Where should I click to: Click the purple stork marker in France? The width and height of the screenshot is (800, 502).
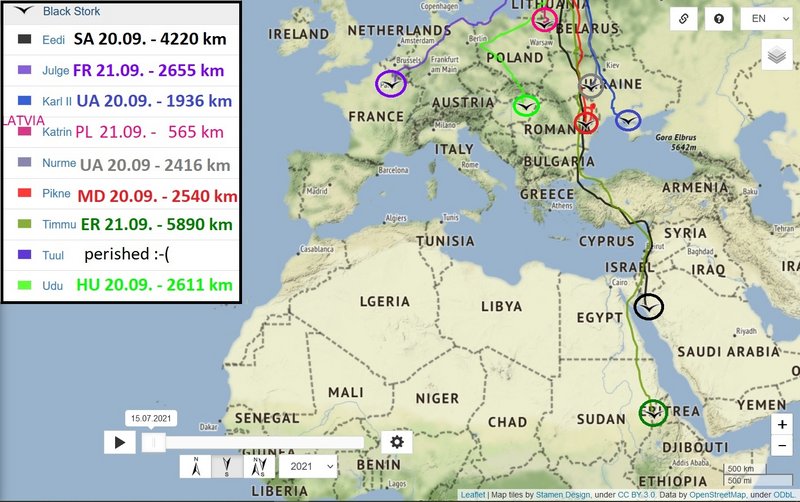pos(391,84)
